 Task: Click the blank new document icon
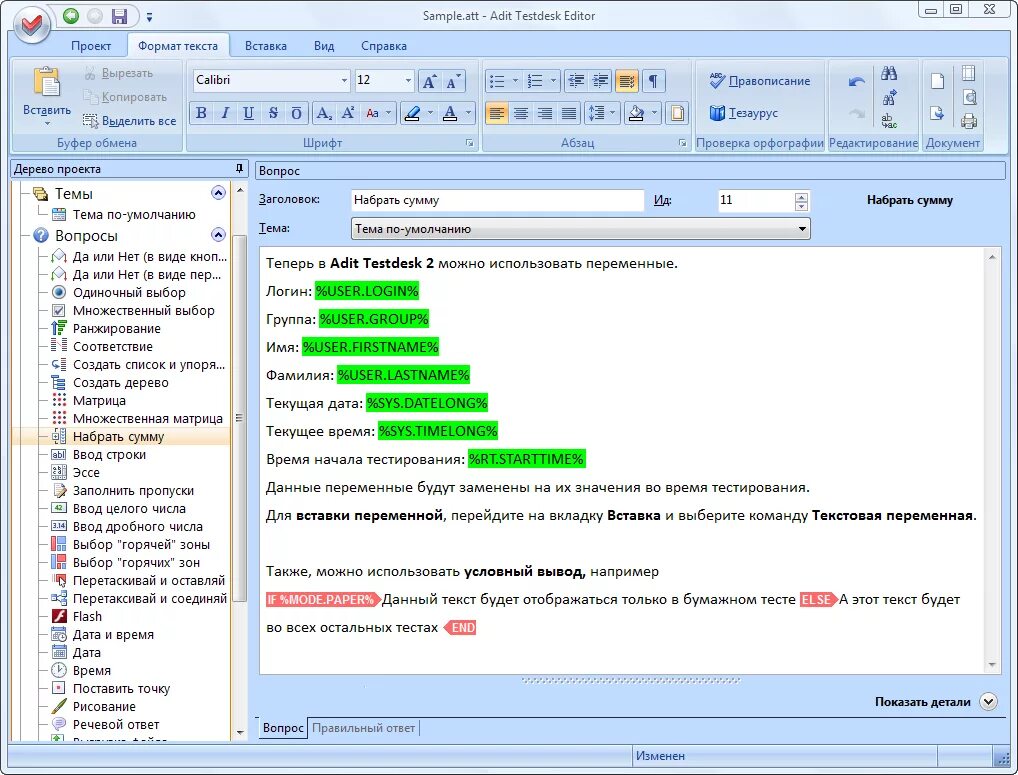pyautogui.click(x=937, y=81)
